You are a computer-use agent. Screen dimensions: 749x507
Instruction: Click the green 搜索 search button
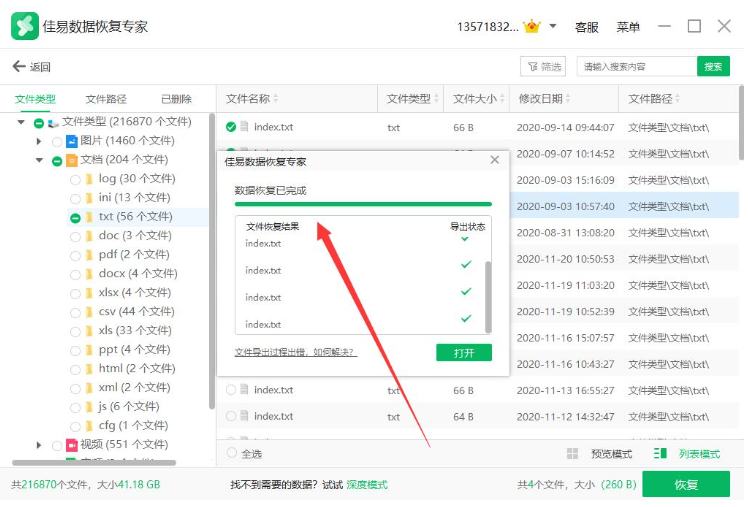713,66
